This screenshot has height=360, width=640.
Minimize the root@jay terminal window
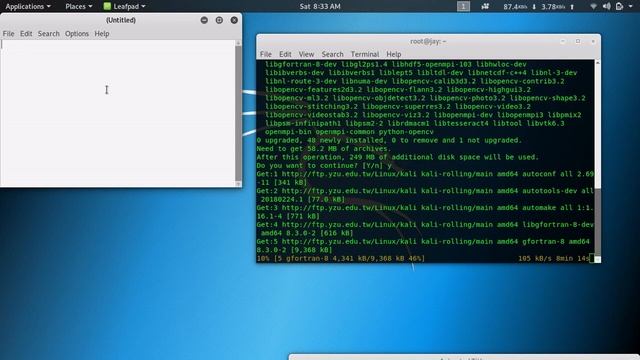coord(563,41)
